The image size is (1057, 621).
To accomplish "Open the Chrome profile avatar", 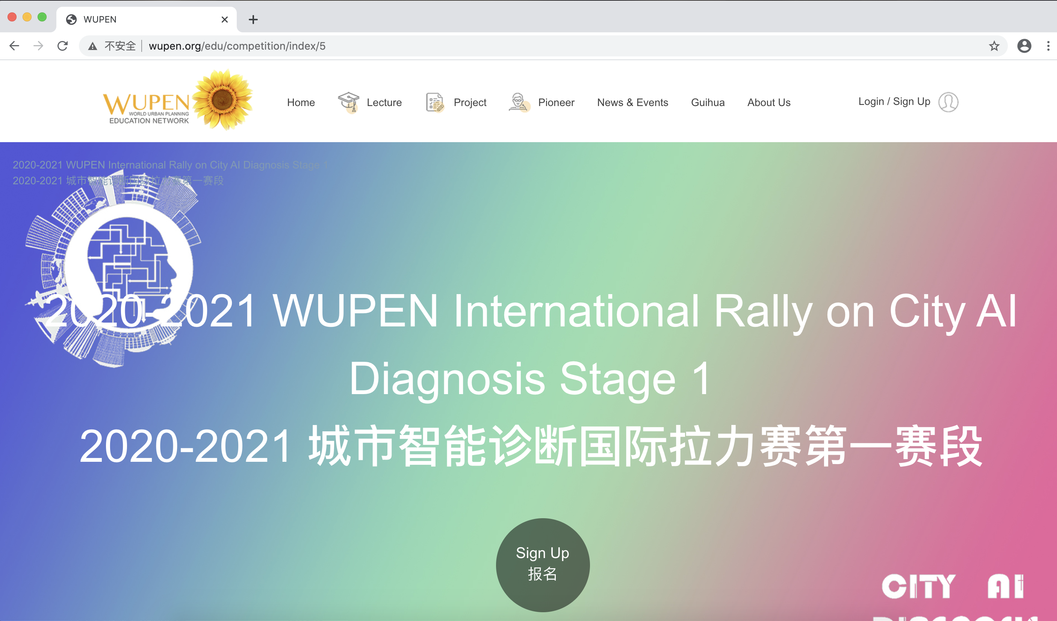I will pyautogui.click(x=1024, y=46).
